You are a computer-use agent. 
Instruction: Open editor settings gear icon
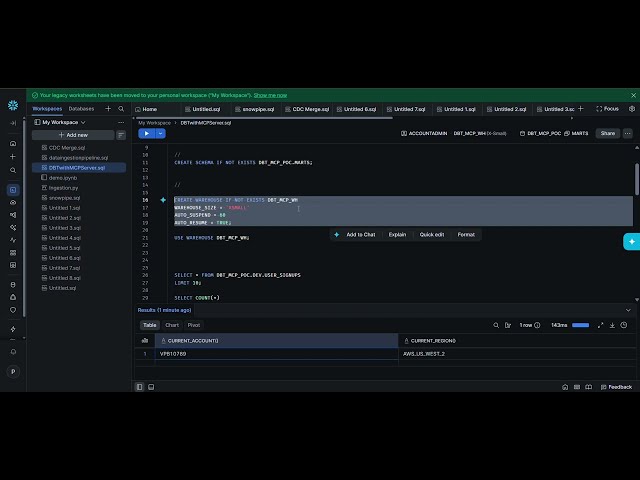pyautogui.click(x=632, y=109)
